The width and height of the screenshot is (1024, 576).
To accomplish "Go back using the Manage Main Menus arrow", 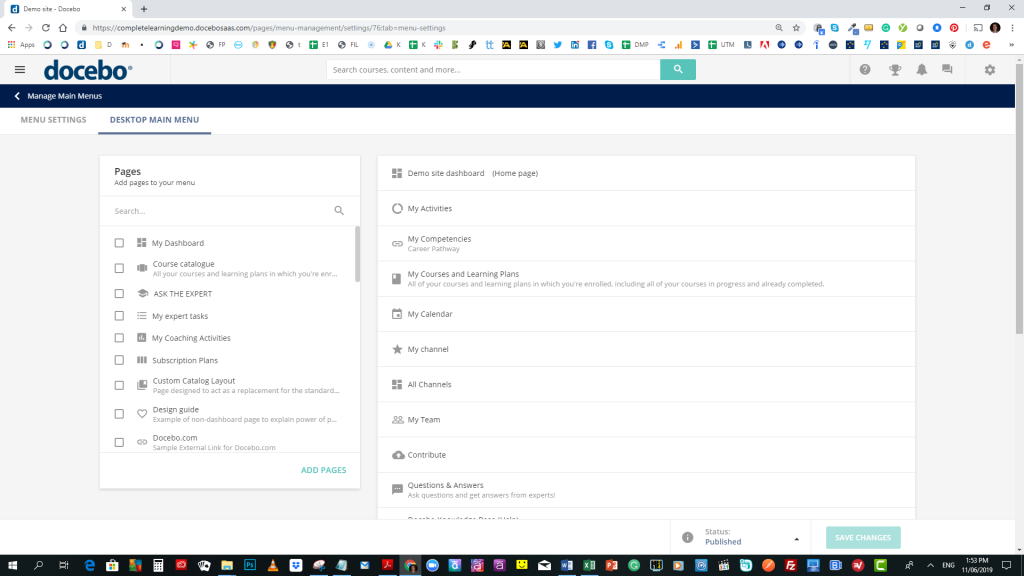I will [16, 95].
